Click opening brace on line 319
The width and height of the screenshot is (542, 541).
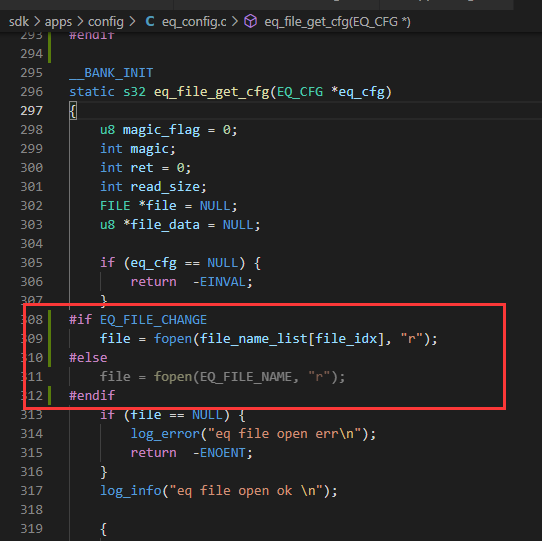click(x=103, y=529)
